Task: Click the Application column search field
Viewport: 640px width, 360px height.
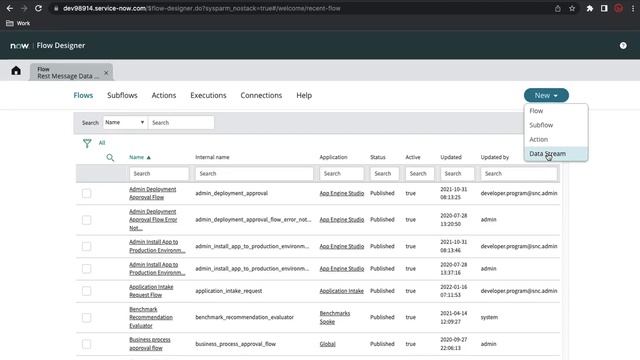Action: (x=342, y=174)
